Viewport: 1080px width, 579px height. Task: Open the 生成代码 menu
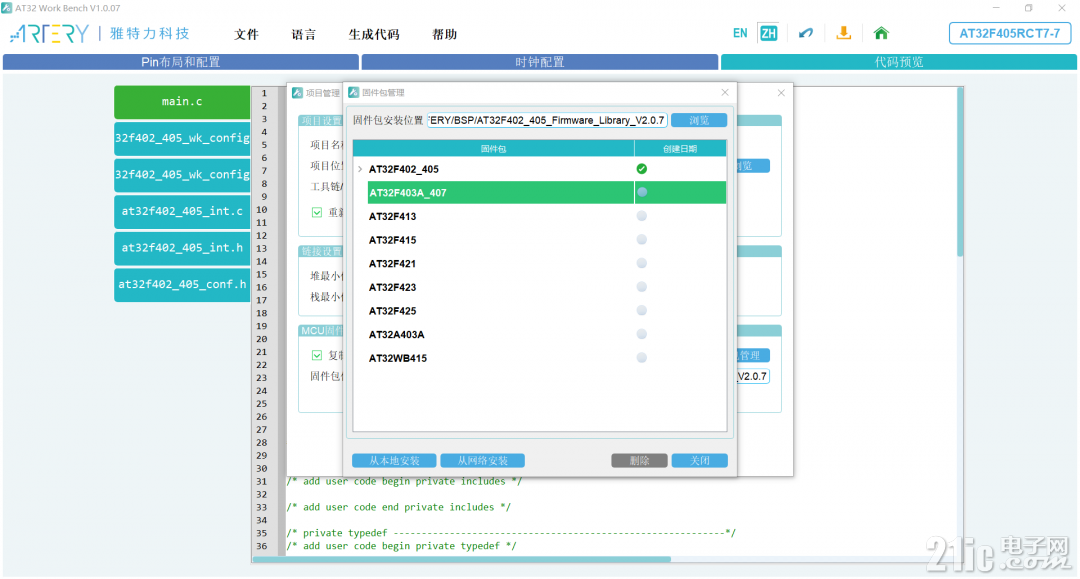[373, 34]
